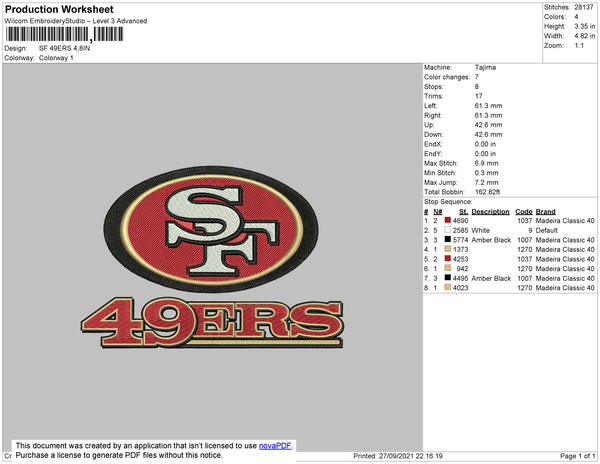Click the worksheet barcode

pos(64,34)
